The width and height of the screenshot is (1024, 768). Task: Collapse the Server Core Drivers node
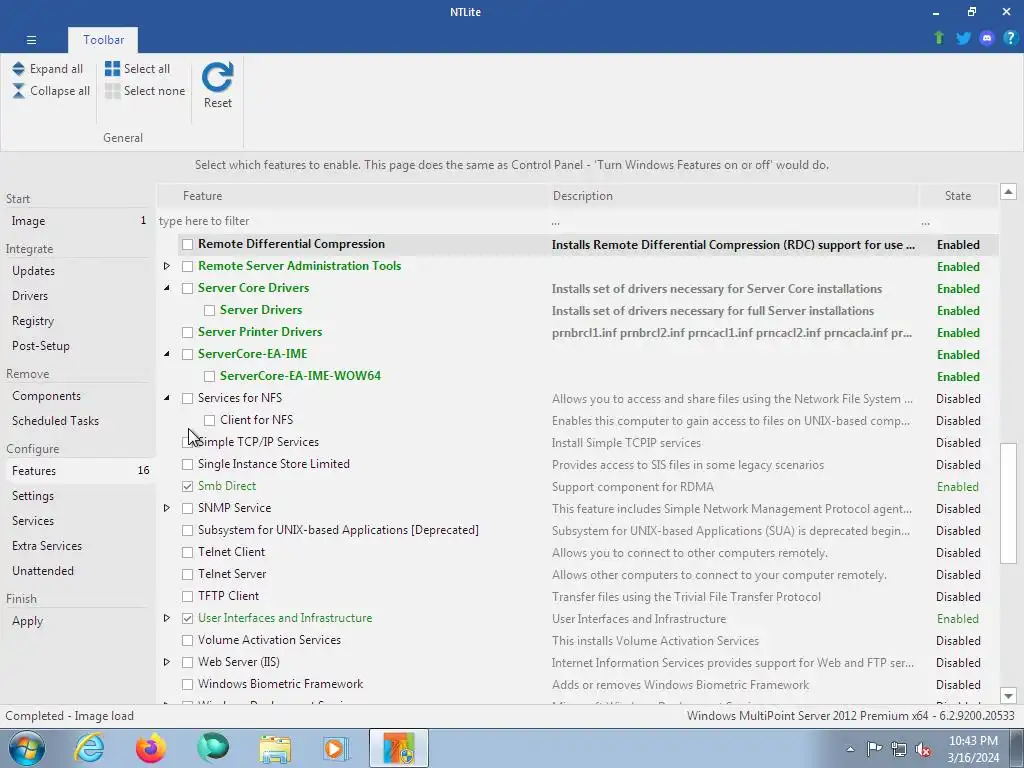click(167, 288)
